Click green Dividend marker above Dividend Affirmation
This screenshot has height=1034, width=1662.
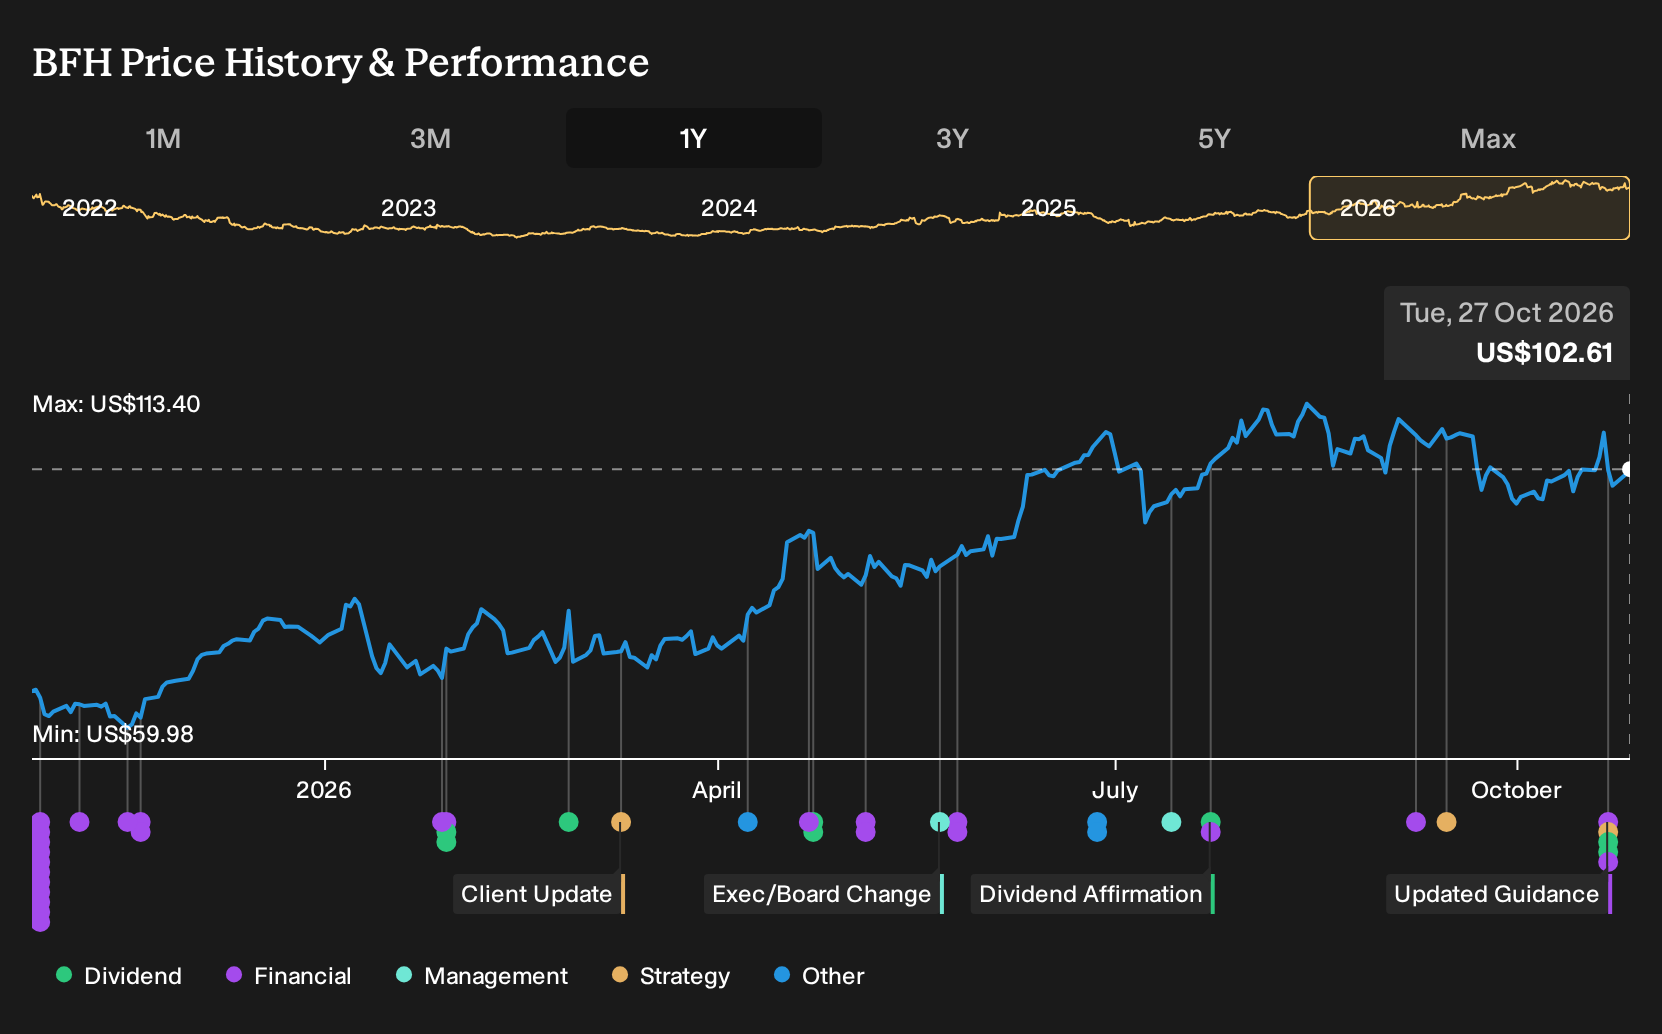tap(1211, 821)
